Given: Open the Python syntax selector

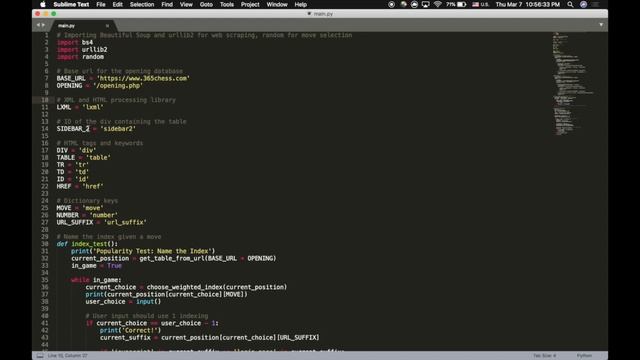Looking at the screenshot, I should point(584,356).
